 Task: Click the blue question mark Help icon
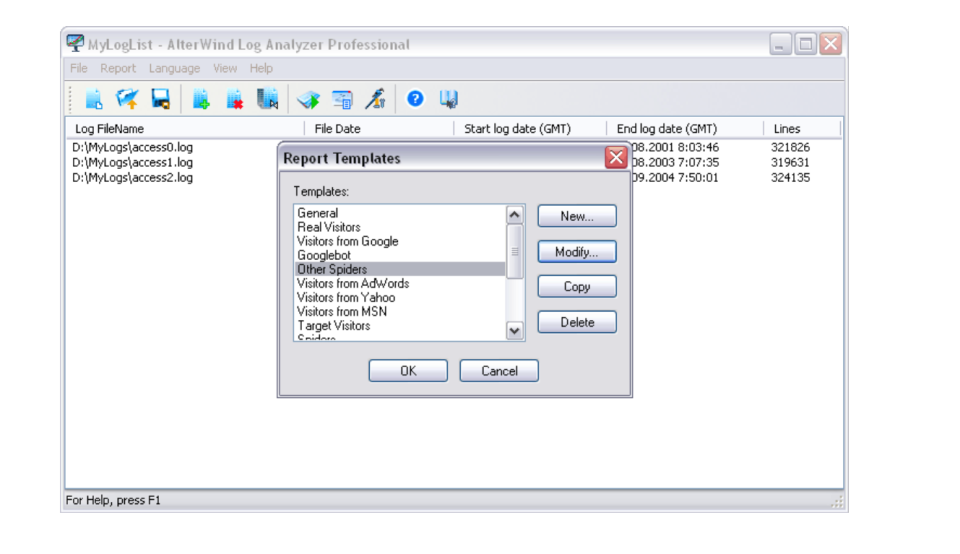(415, 98)
